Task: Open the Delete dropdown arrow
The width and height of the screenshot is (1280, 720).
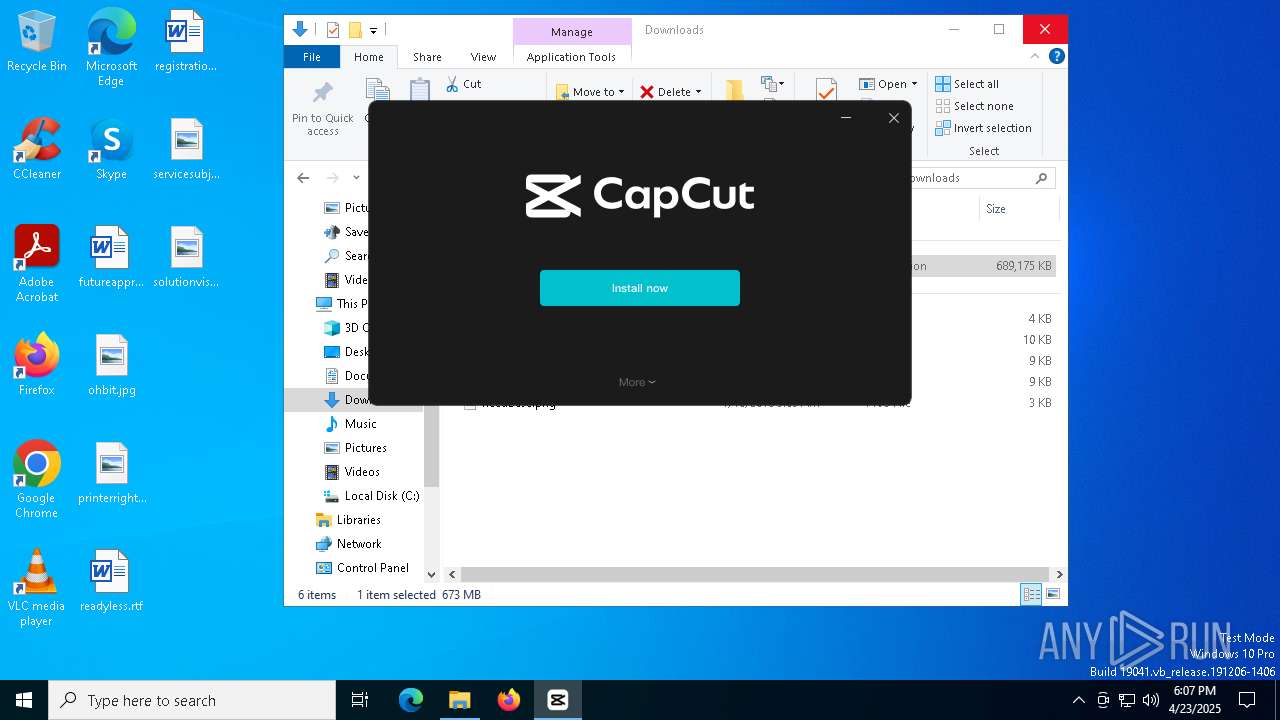Action: (x=698, y=92)
